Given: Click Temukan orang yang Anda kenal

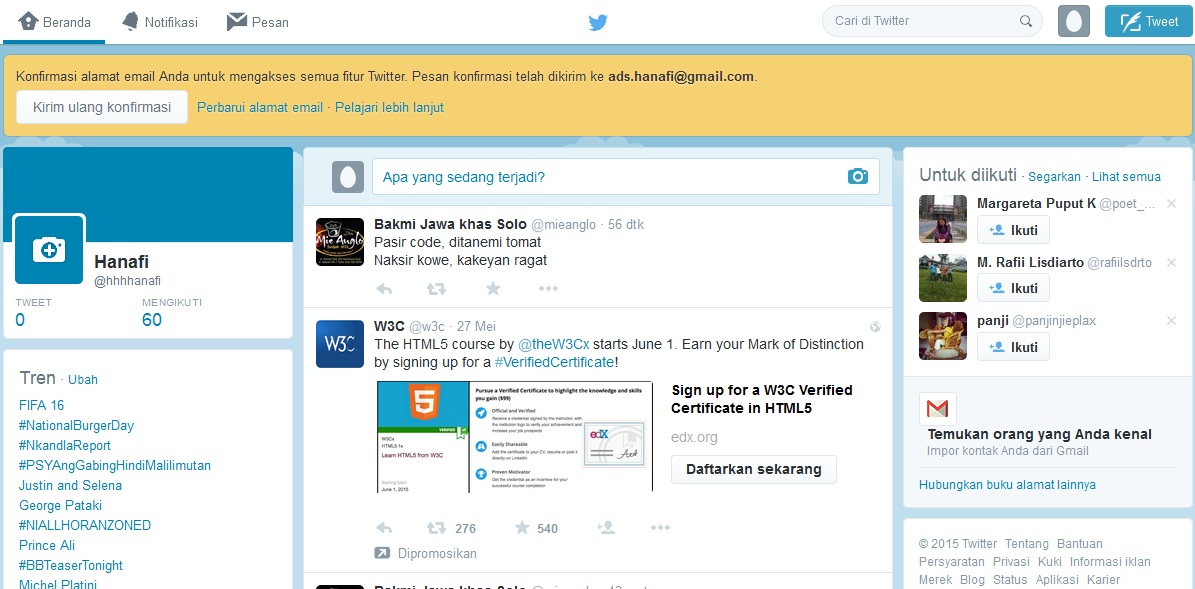Looking at the screenshot, I should 1040,434.
